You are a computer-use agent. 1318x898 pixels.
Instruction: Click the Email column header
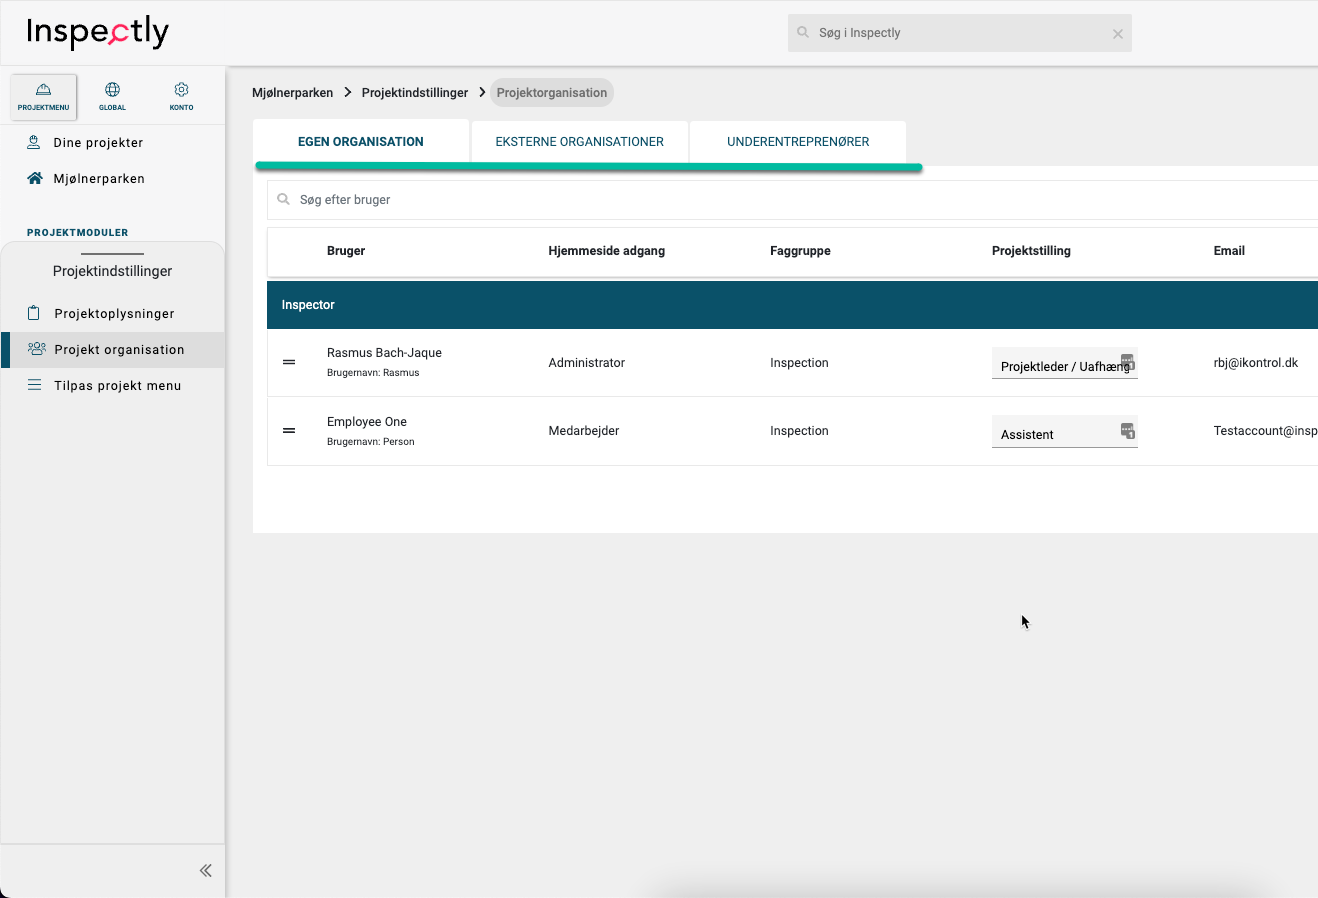1229,251
